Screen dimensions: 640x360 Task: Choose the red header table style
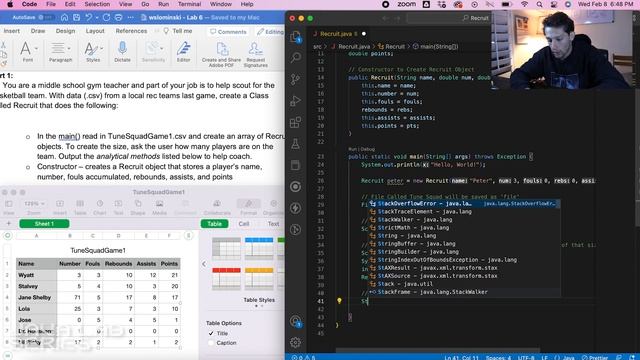[226, 278]
